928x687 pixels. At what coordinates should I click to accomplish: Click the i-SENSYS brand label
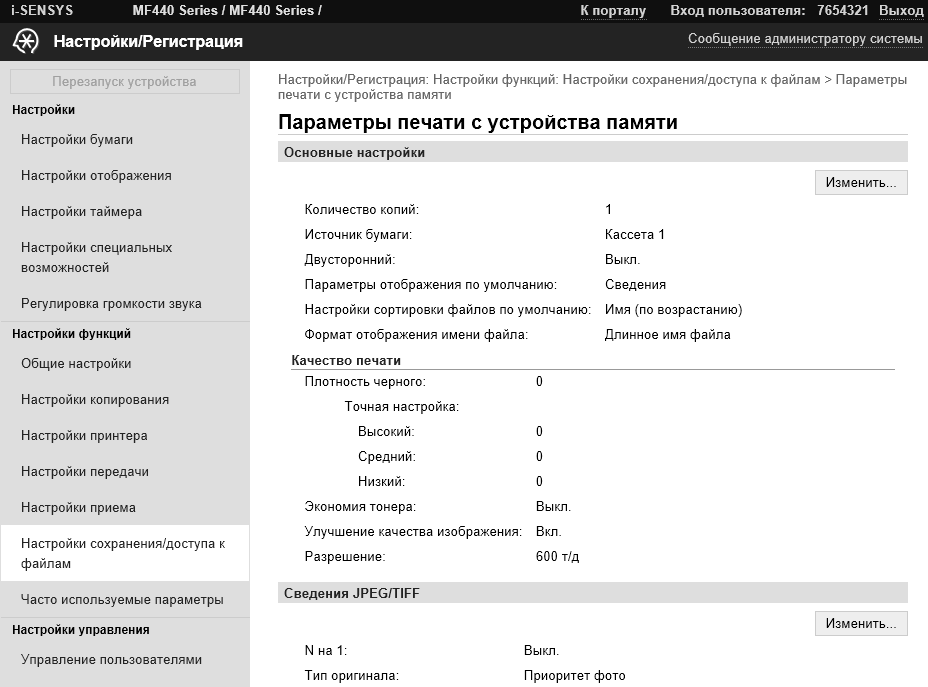coord(42,11)
